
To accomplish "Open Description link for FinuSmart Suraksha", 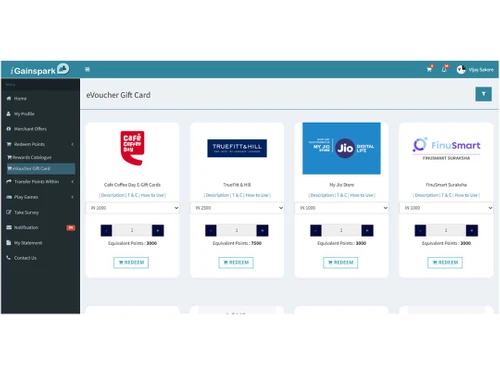I will click(x=427, y=195).
